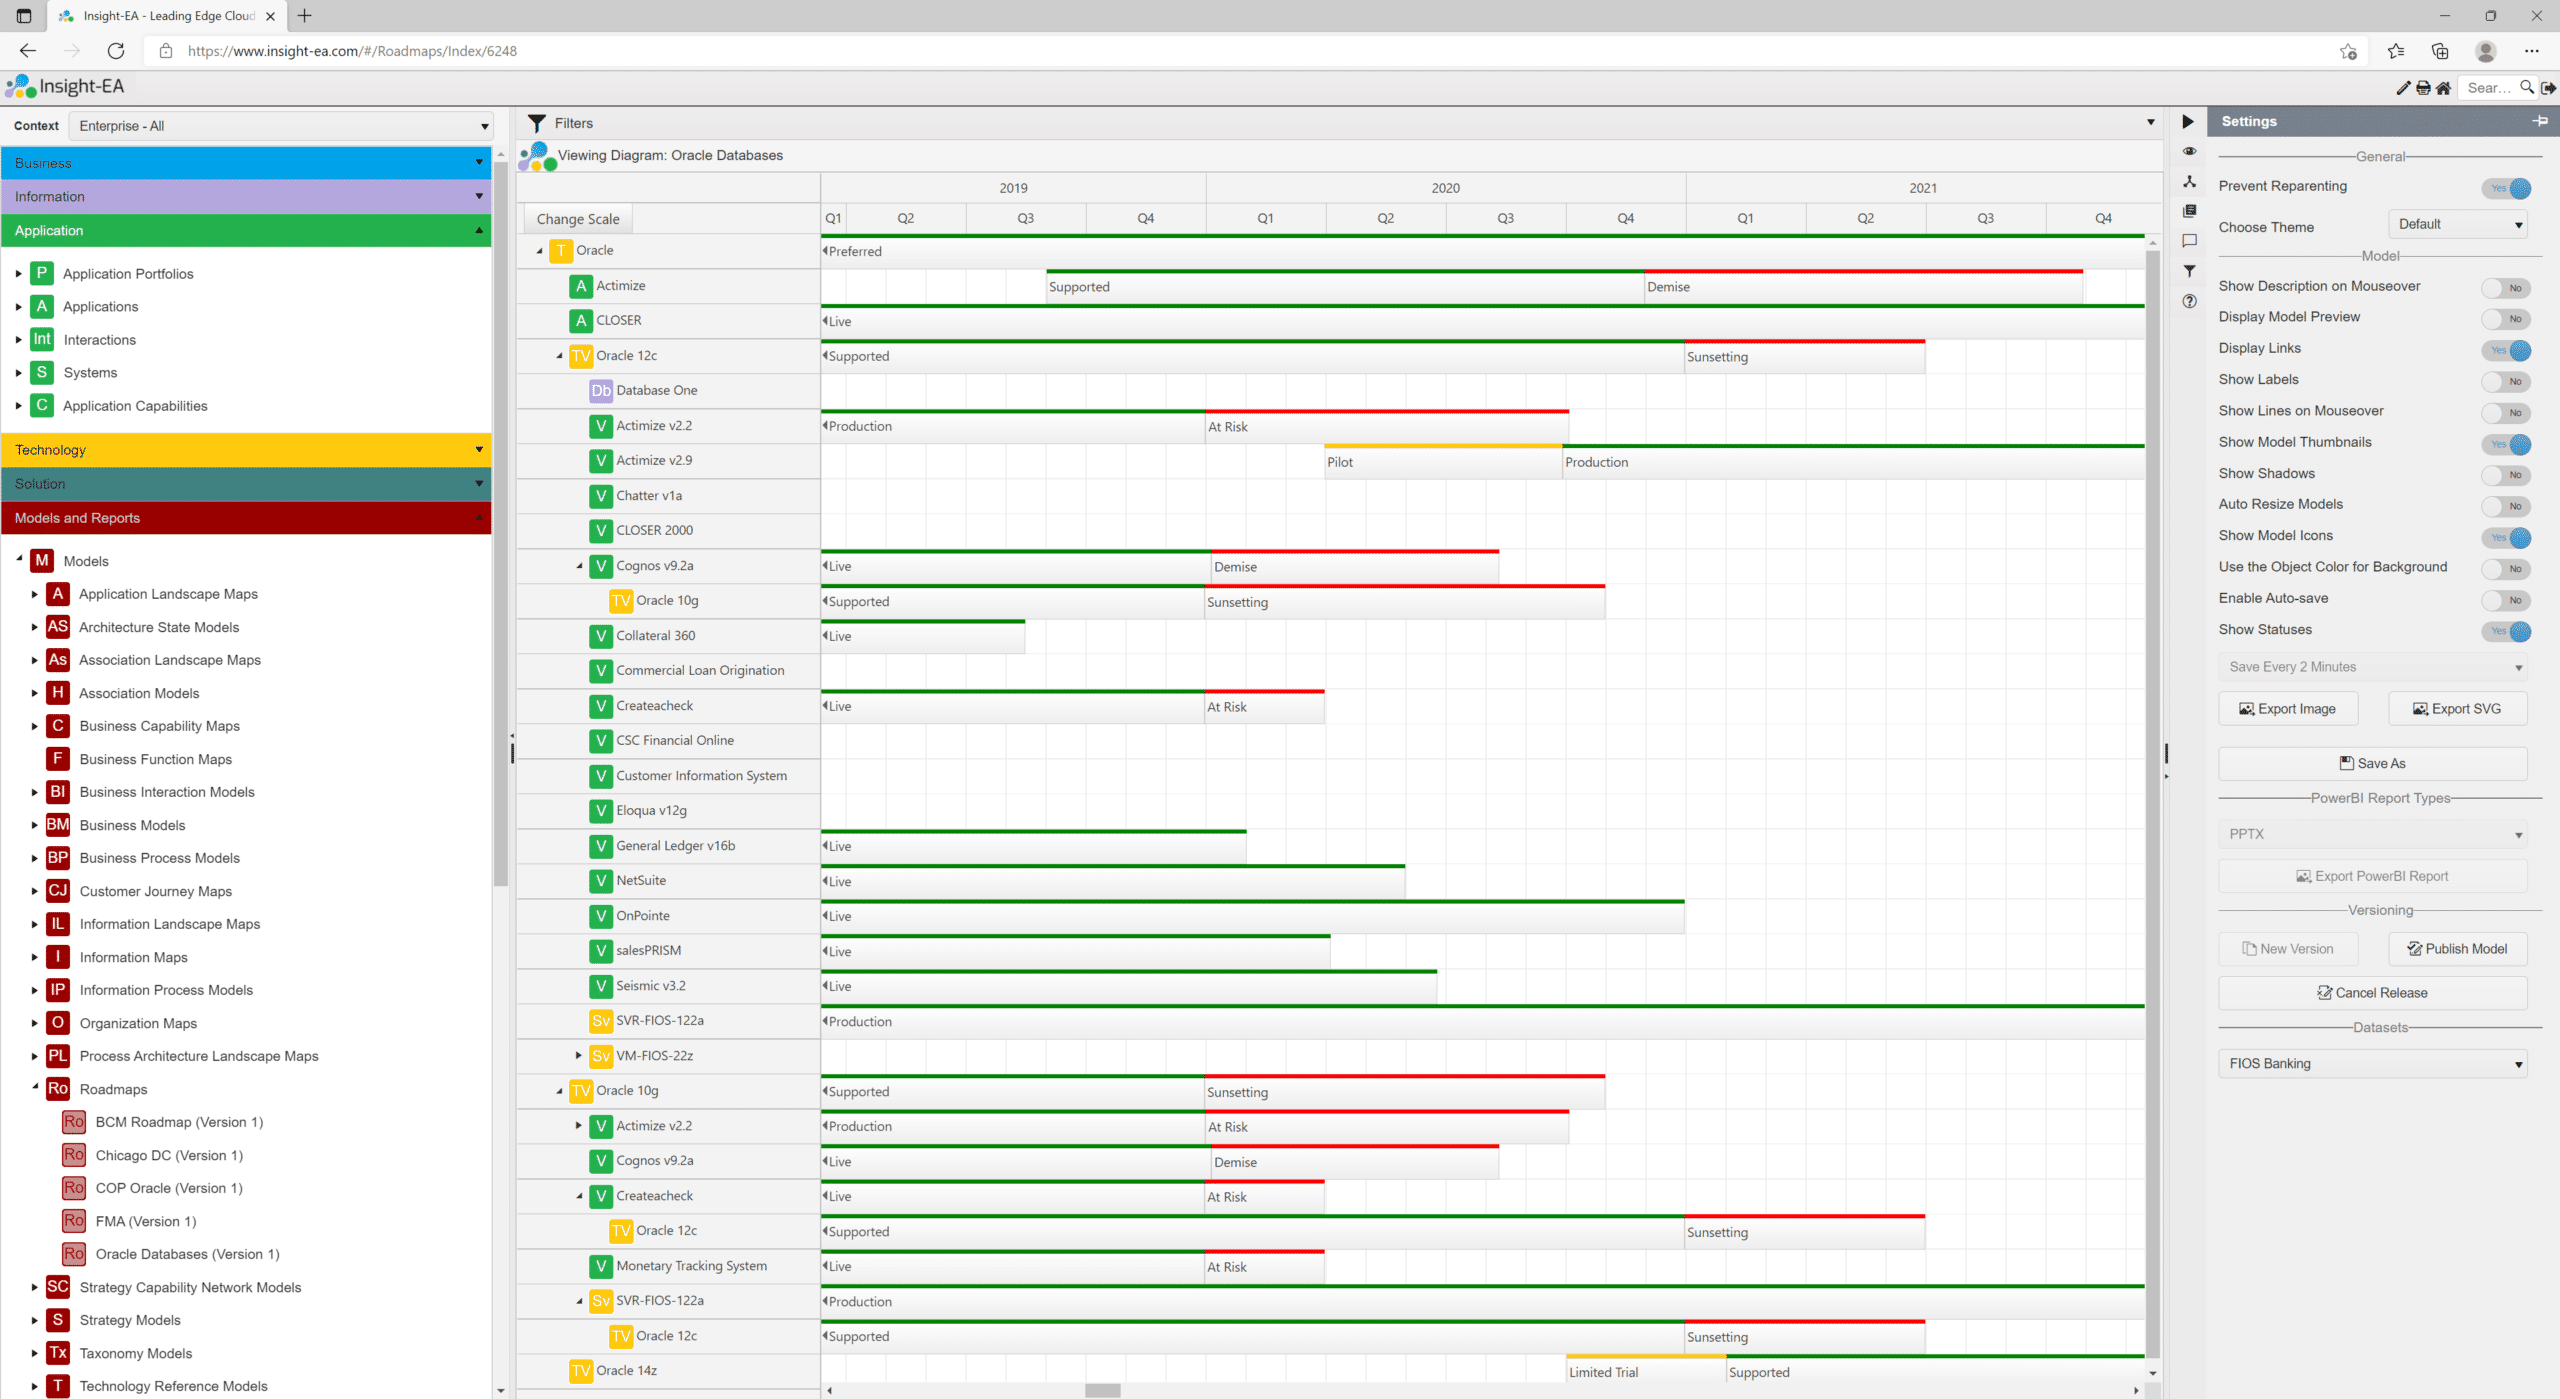Viewport: 2560px width, 1399px height.
Task: Click the Publish Model button
Action: point(2457,949)
